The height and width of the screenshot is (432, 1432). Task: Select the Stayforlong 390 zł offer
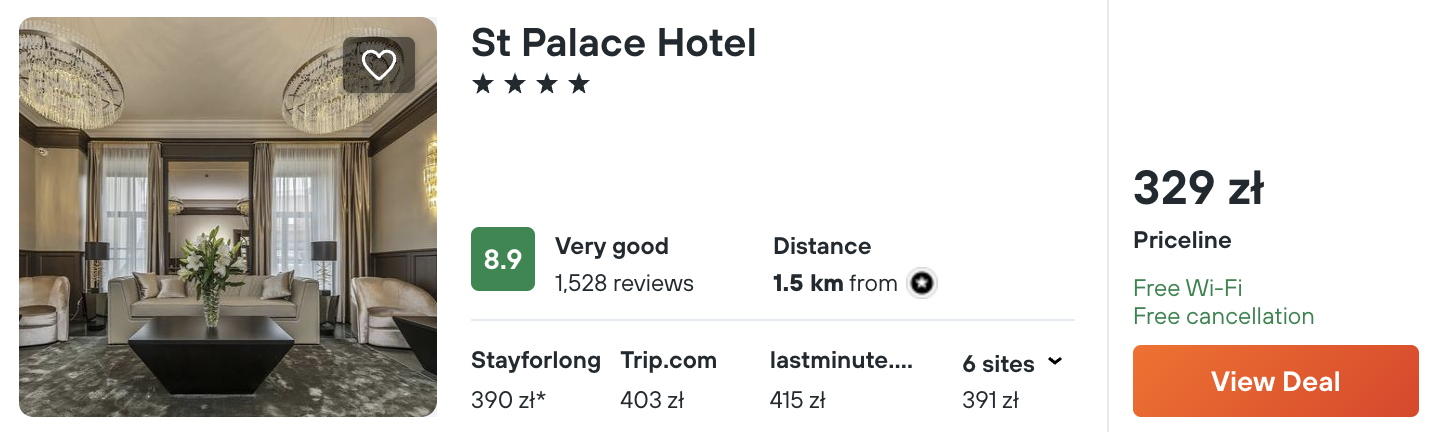[x=536, y=381]
